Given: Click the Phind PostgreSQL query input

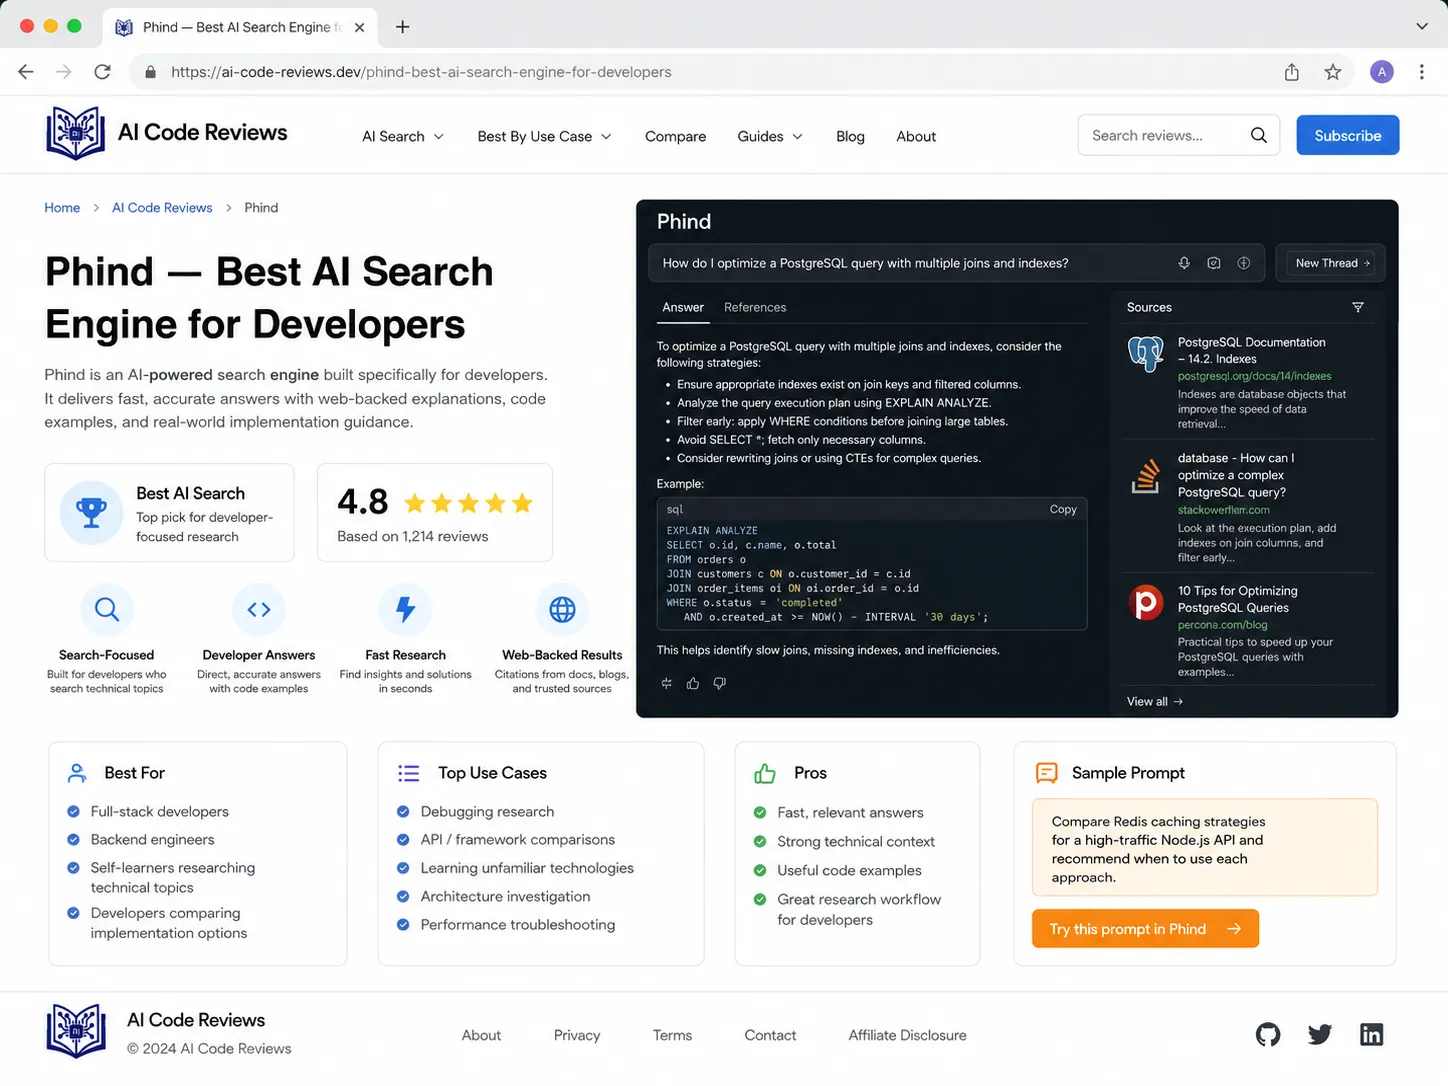Looking at the screenshot, I should [x=957, y=263].
